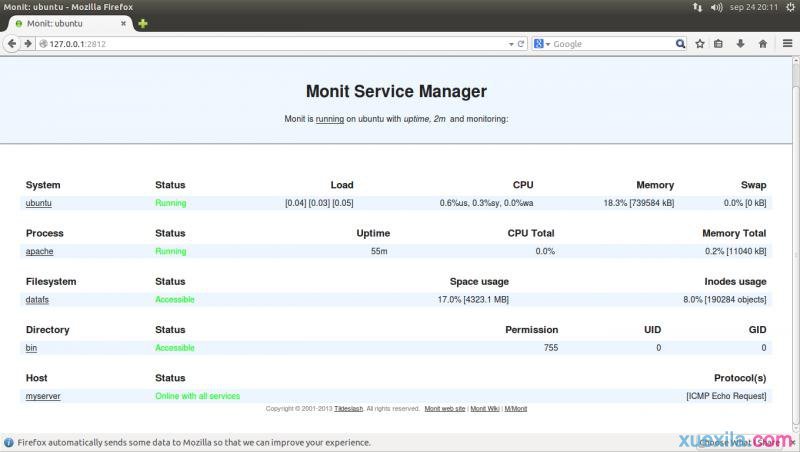Image resolution: width=800 pixels, height=452 pixels.
Task: Click the Protocol(s) column header
Action: pyautogui.click(x=740, y=378)
